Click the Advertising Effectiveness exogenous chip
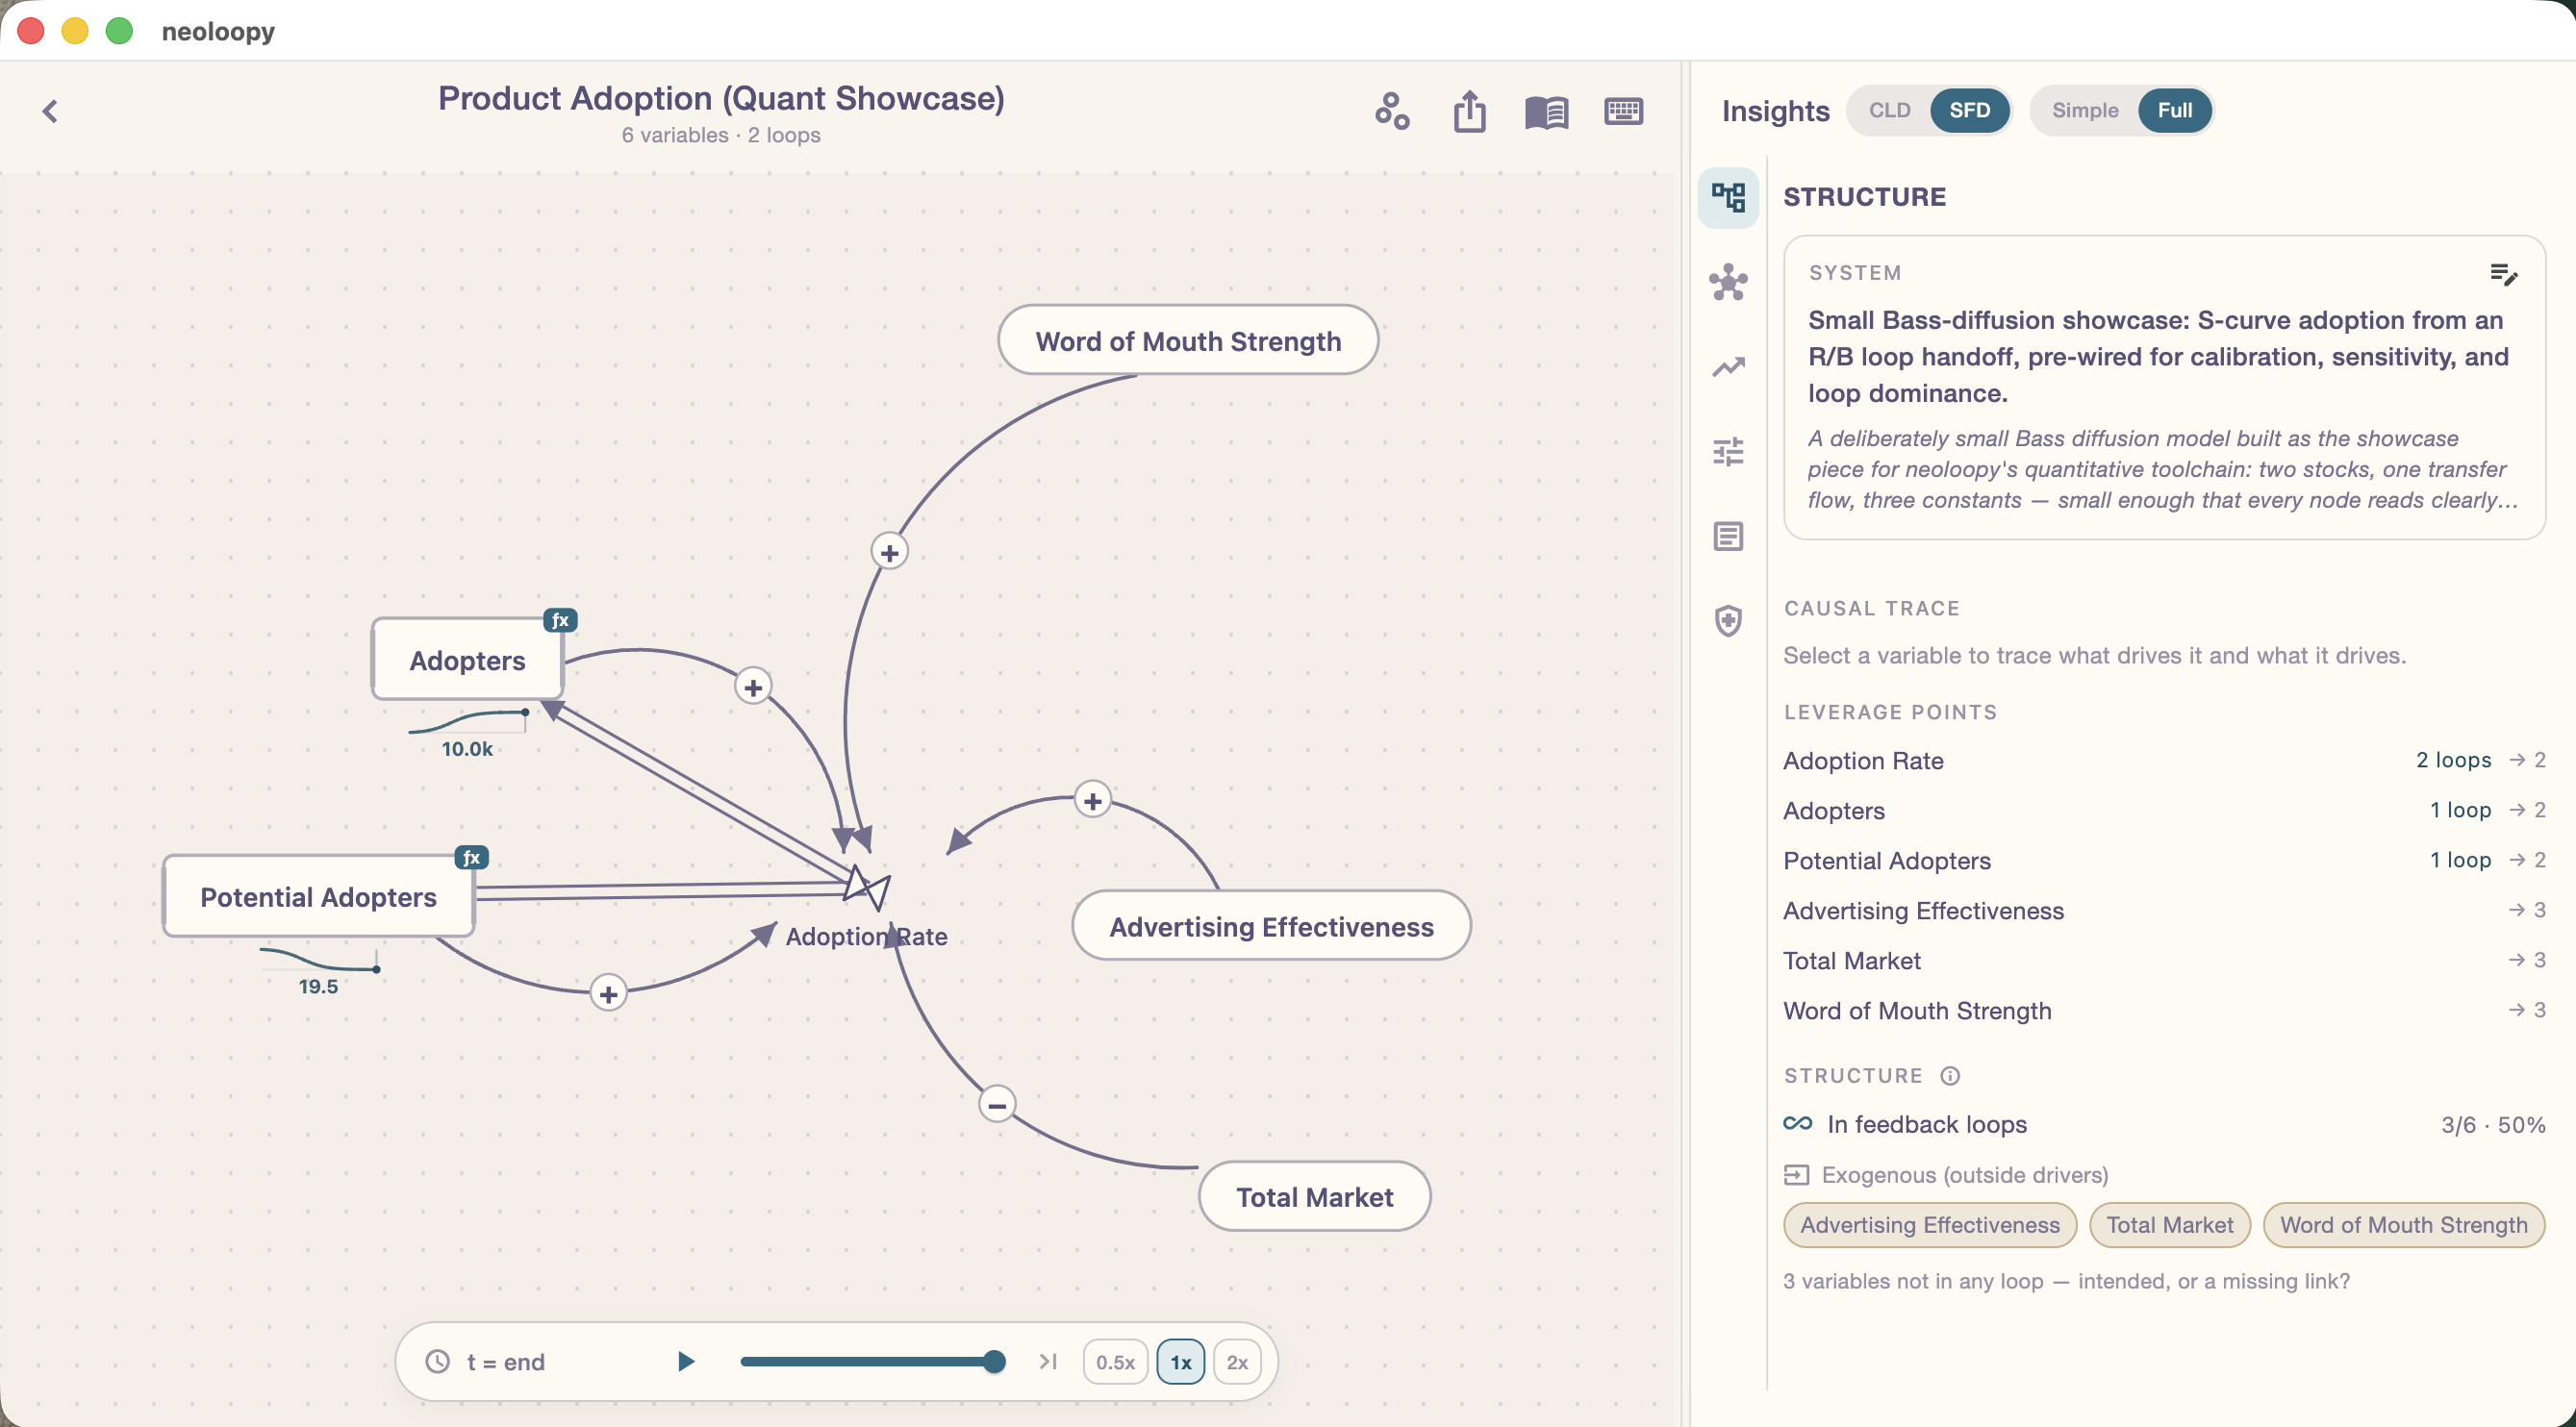 [1929, 1225]
